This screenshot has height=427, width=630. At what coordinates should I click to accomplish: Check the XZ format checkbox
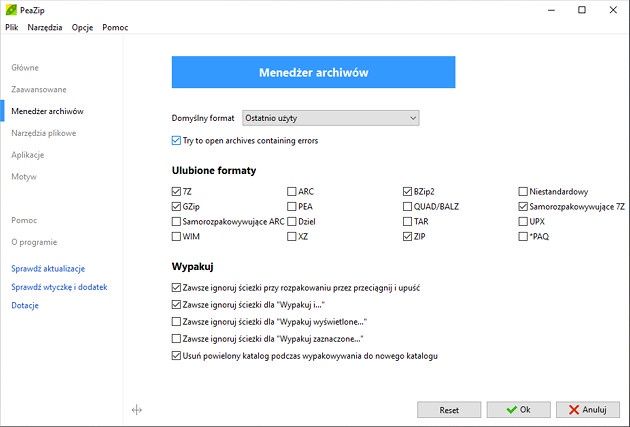(x=292, y=237)
